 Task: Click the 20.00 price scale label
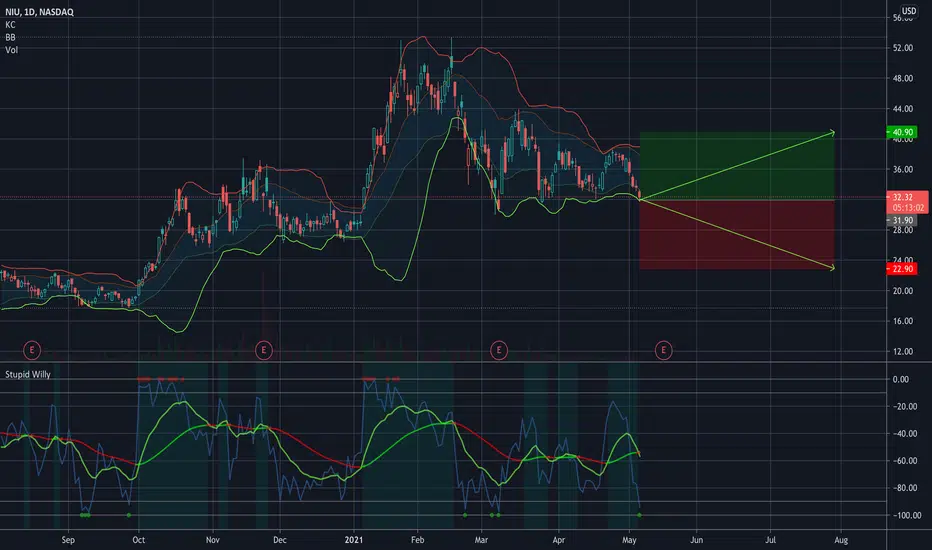[x=903, y=291]
